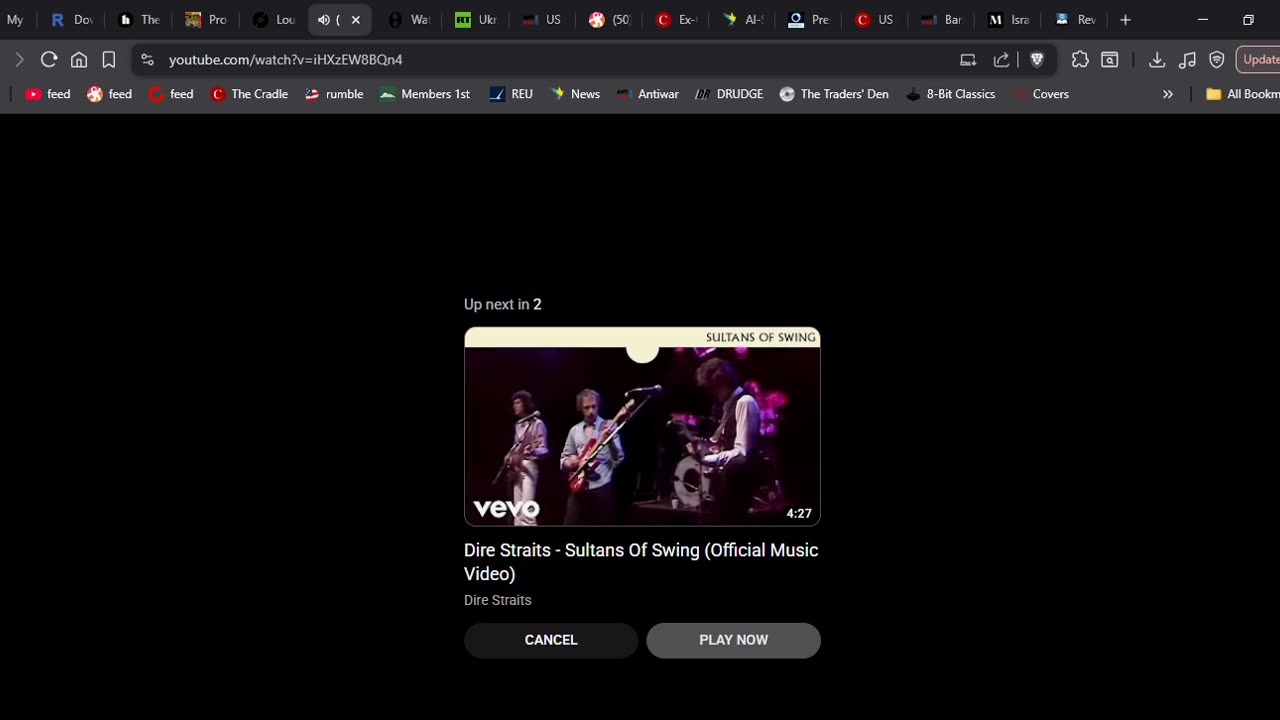
Task: Switch to the 'Ex-' tab
Action: tap(676, 20)
